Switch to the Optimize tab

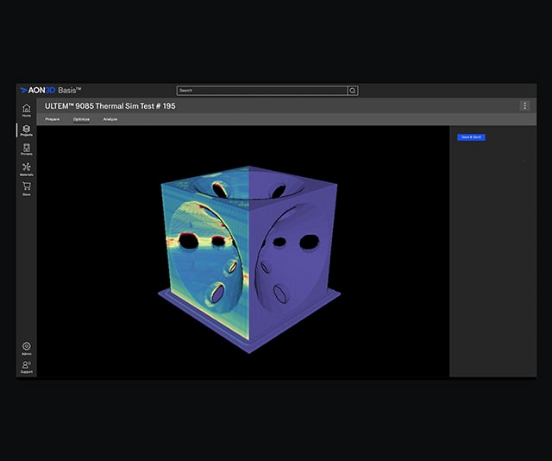[x=81, y=119]
